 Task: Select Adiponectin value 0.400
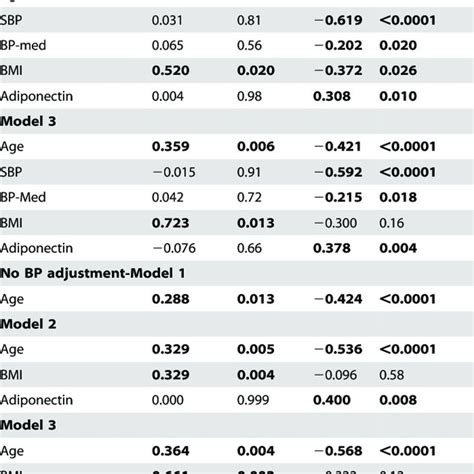pos(332,400)
